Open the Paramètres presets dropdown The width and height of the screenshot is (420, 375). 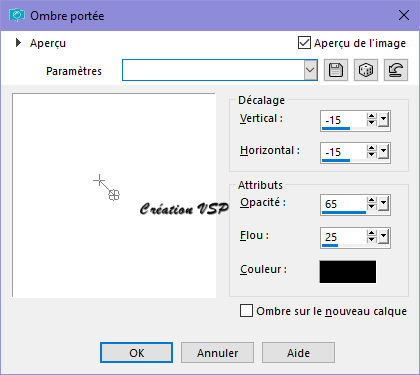coord(310,70)
